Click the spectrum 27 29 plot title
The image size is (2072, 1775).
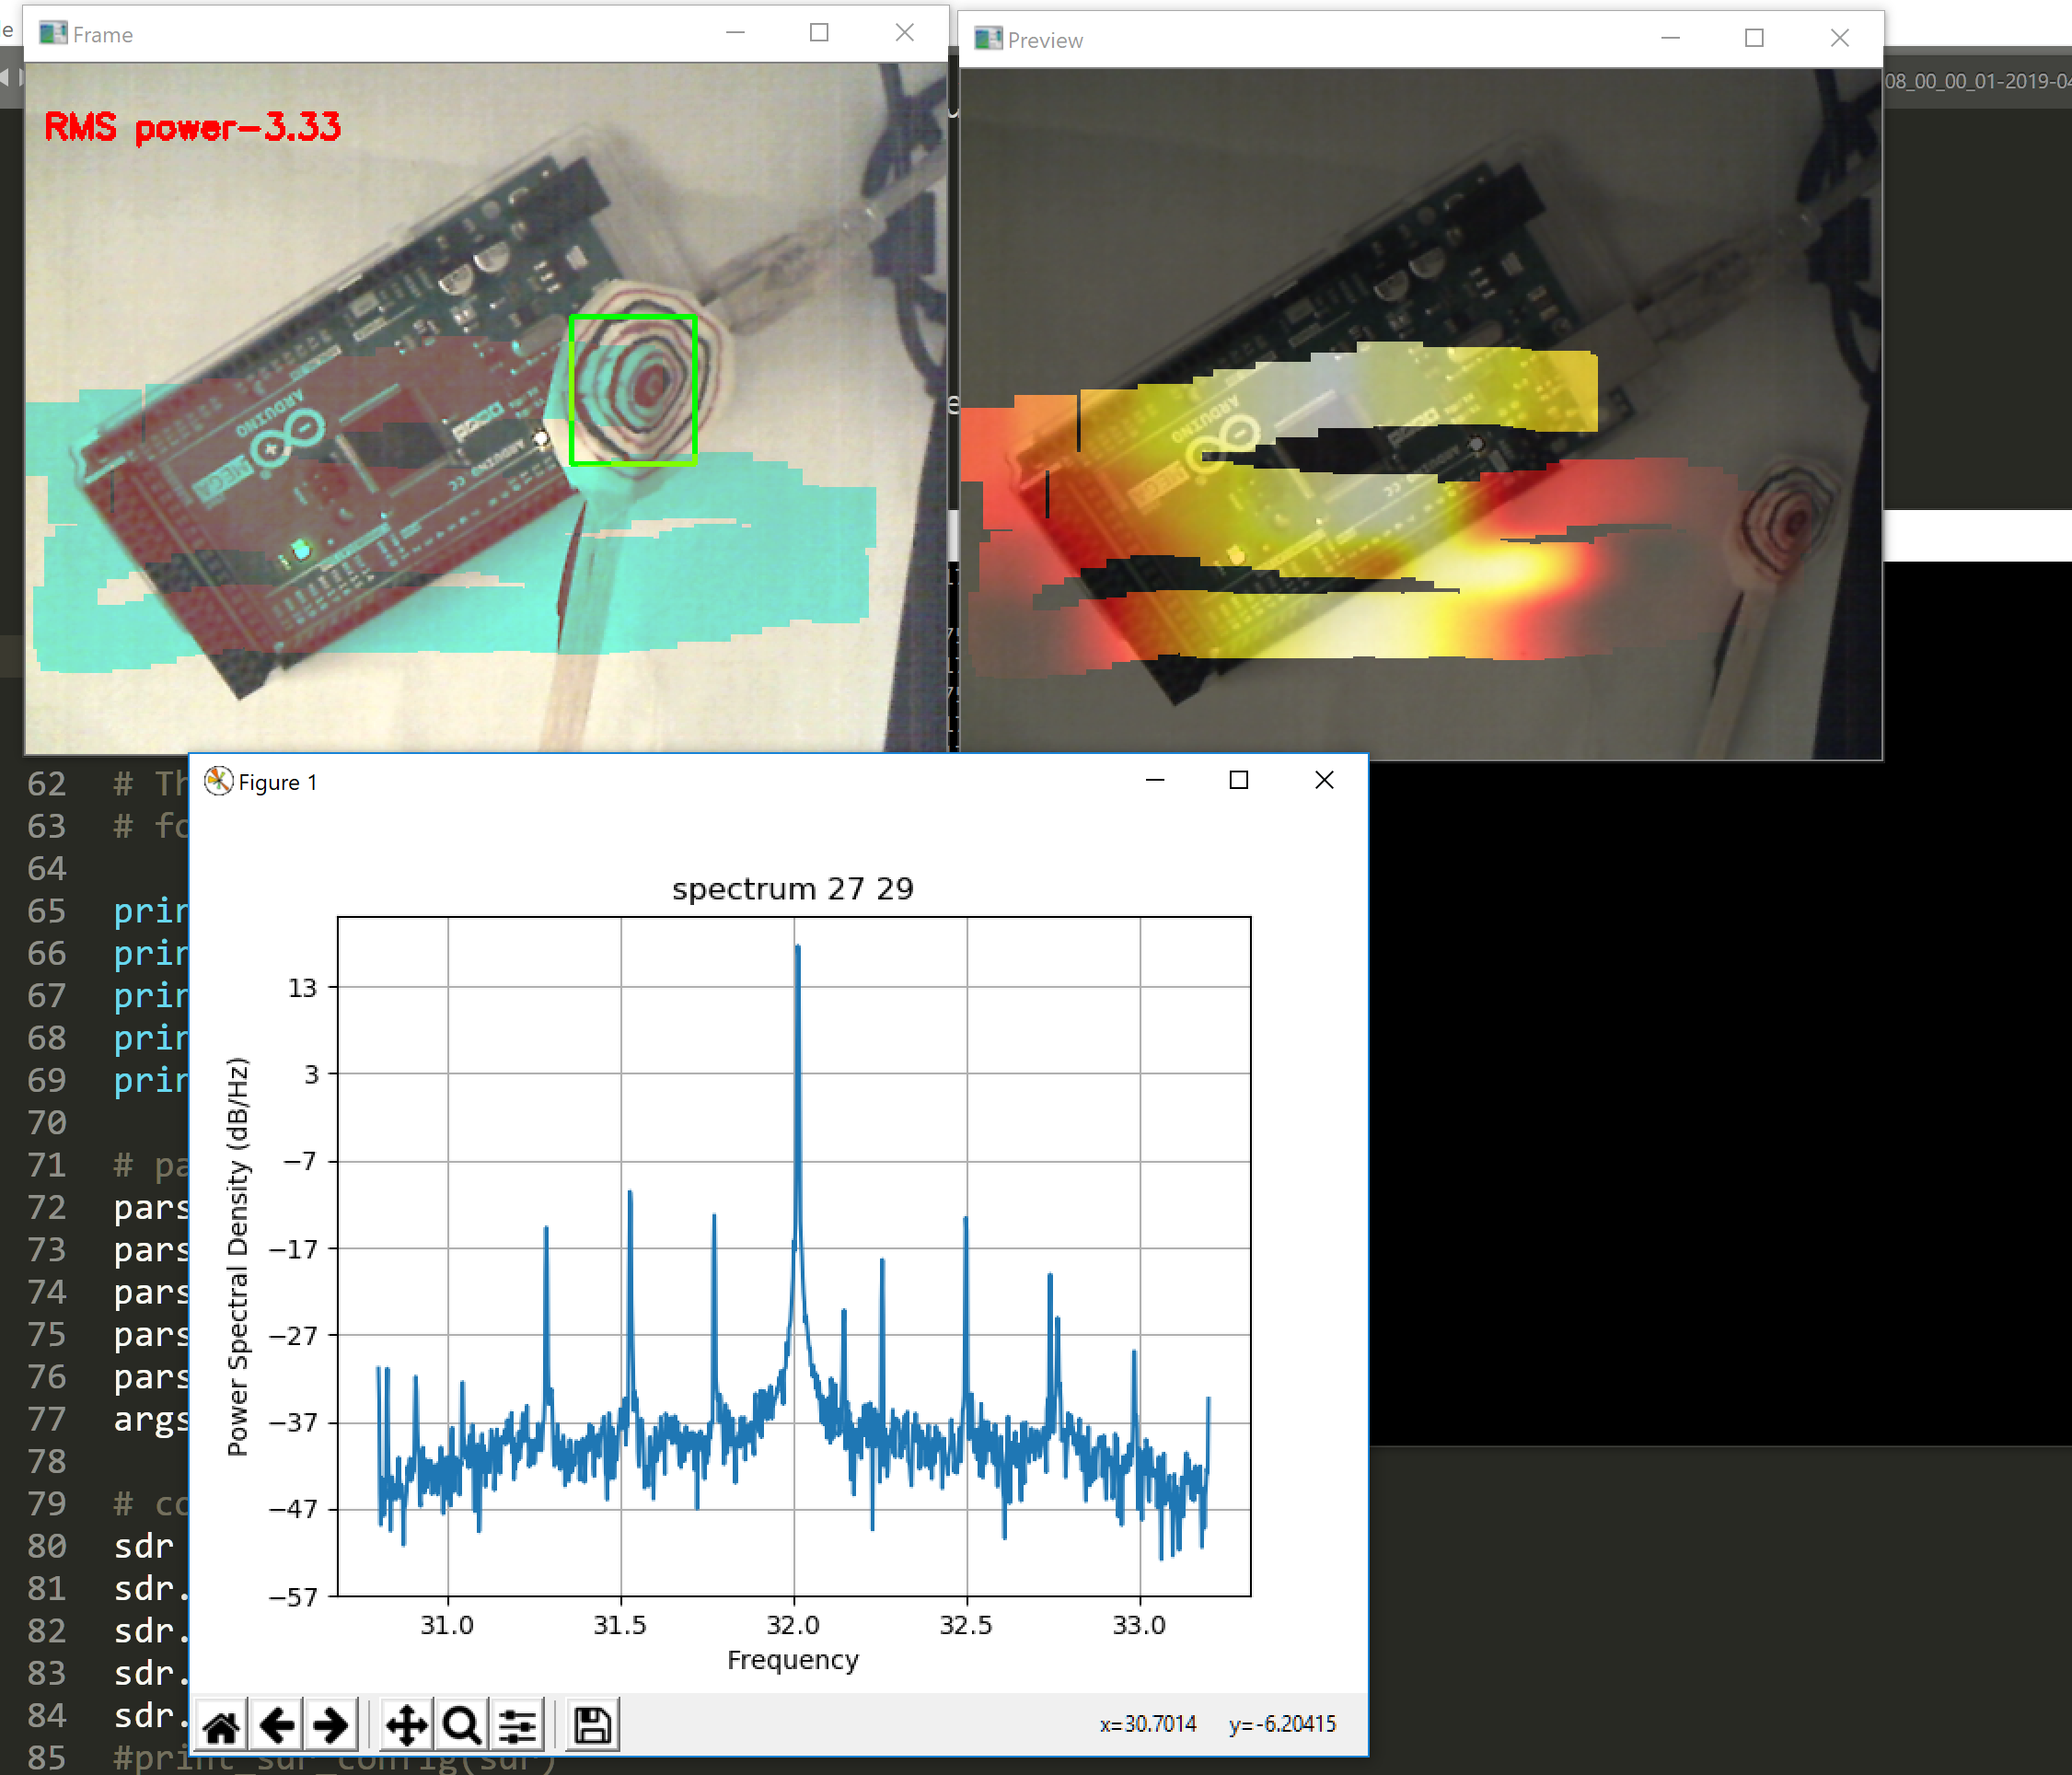[x=792, y=888]
